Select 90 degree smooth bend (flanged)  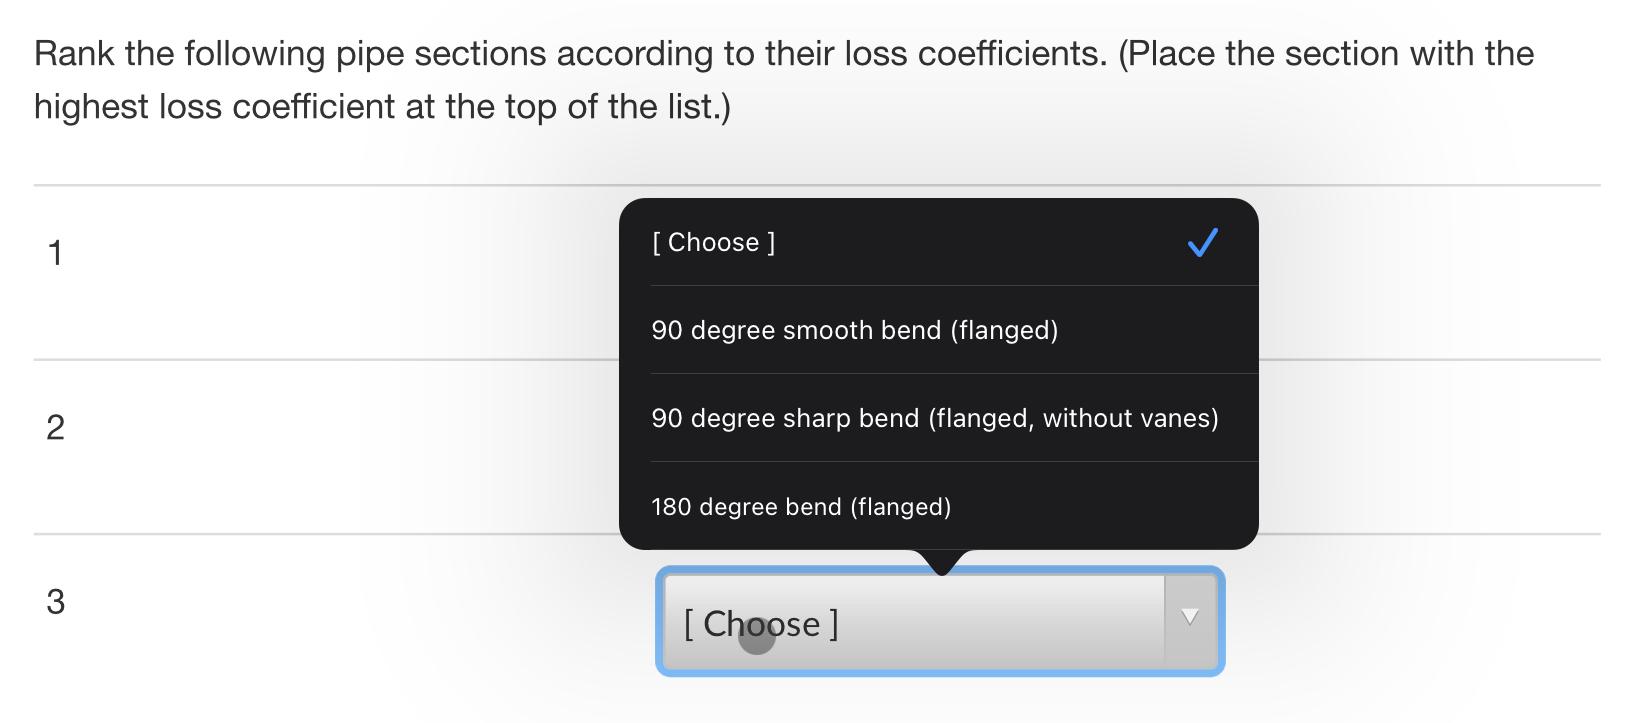click(856, 330)
